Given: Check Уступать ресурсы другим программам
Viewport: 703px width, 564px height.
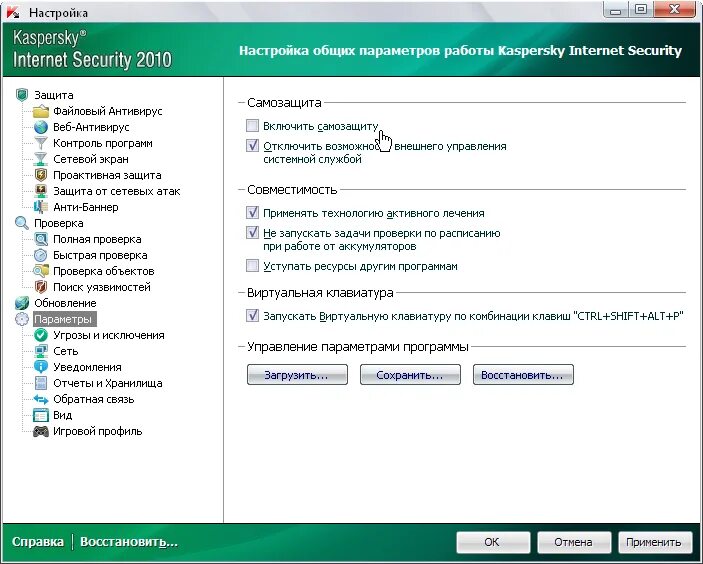Looking at the screenshot, I should 252,266.
